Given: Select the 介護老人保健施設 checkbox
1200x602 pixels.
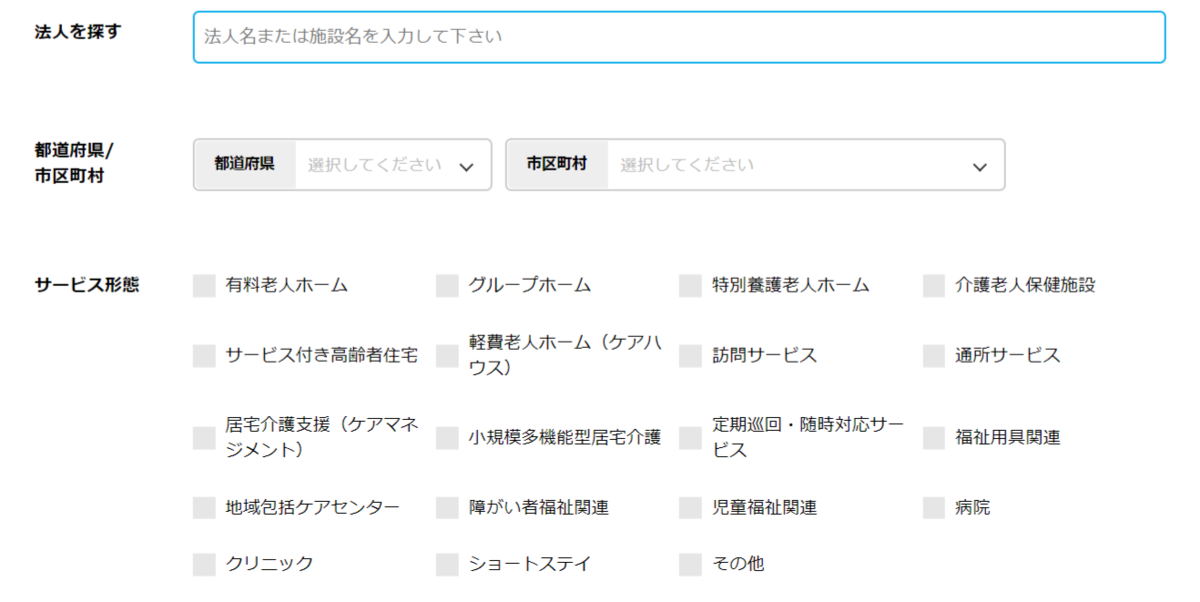Looking at the screenshot, I should (934, 286).
